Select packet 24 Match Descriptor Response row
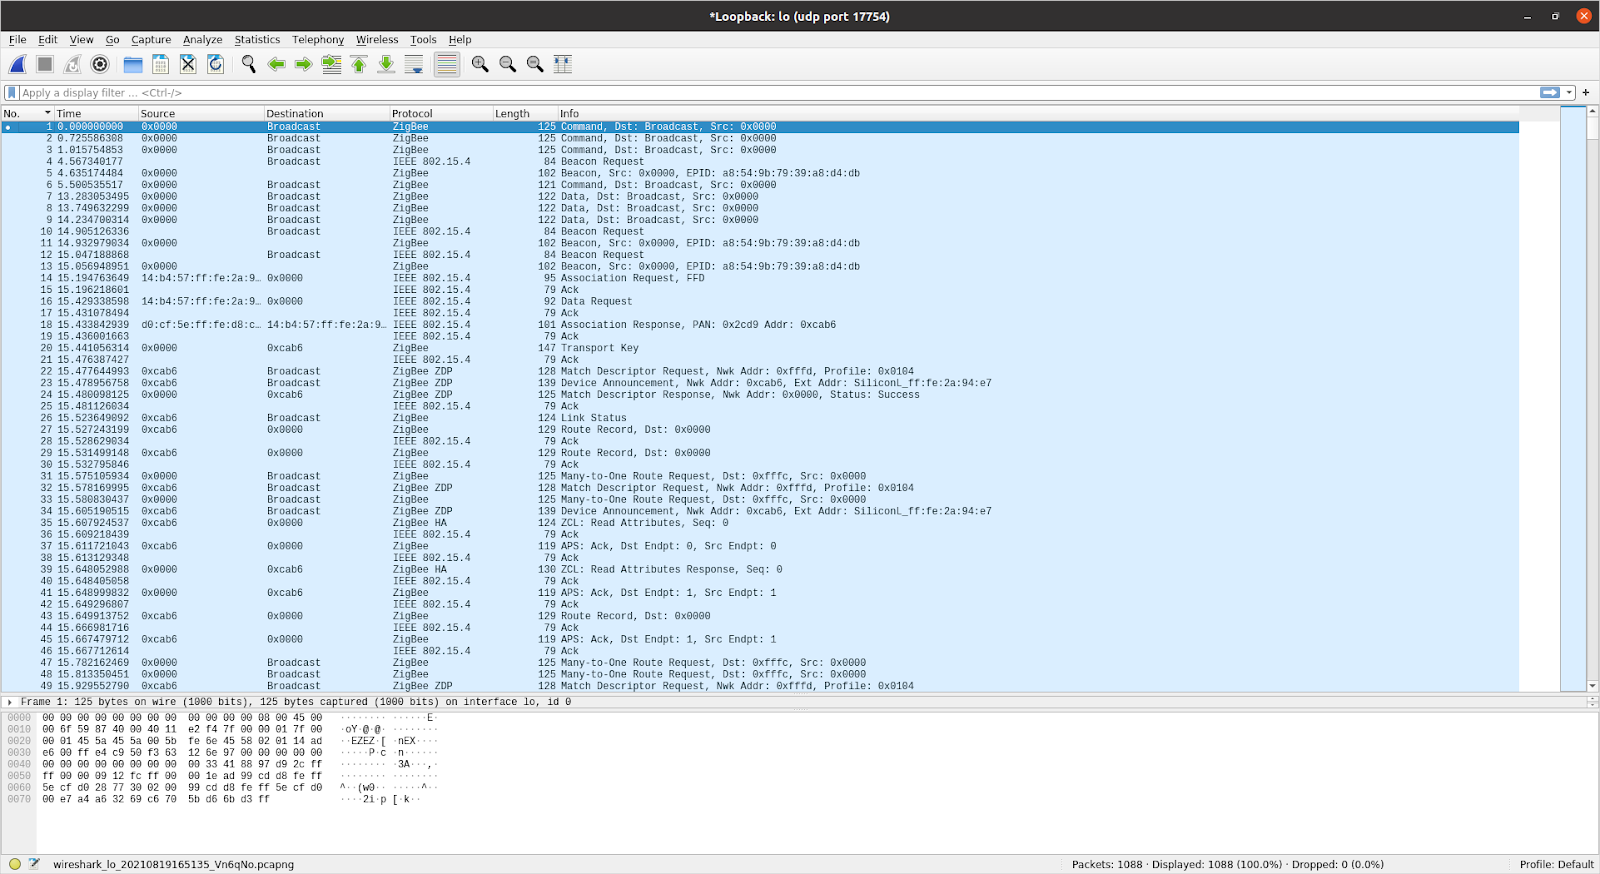This screenshot has height=874, width=1600. coord(760,395)
